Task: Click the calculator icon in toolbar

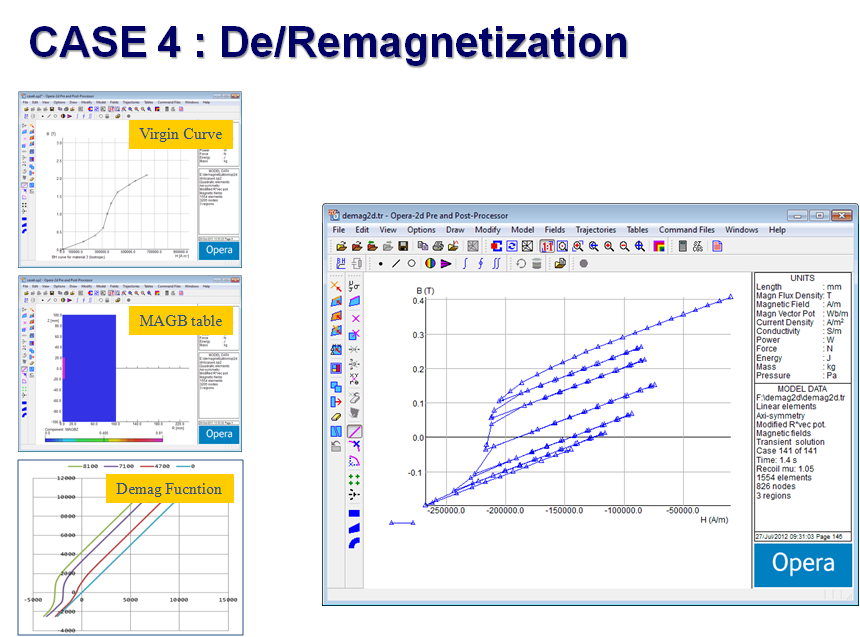Action: click(684, 246)
